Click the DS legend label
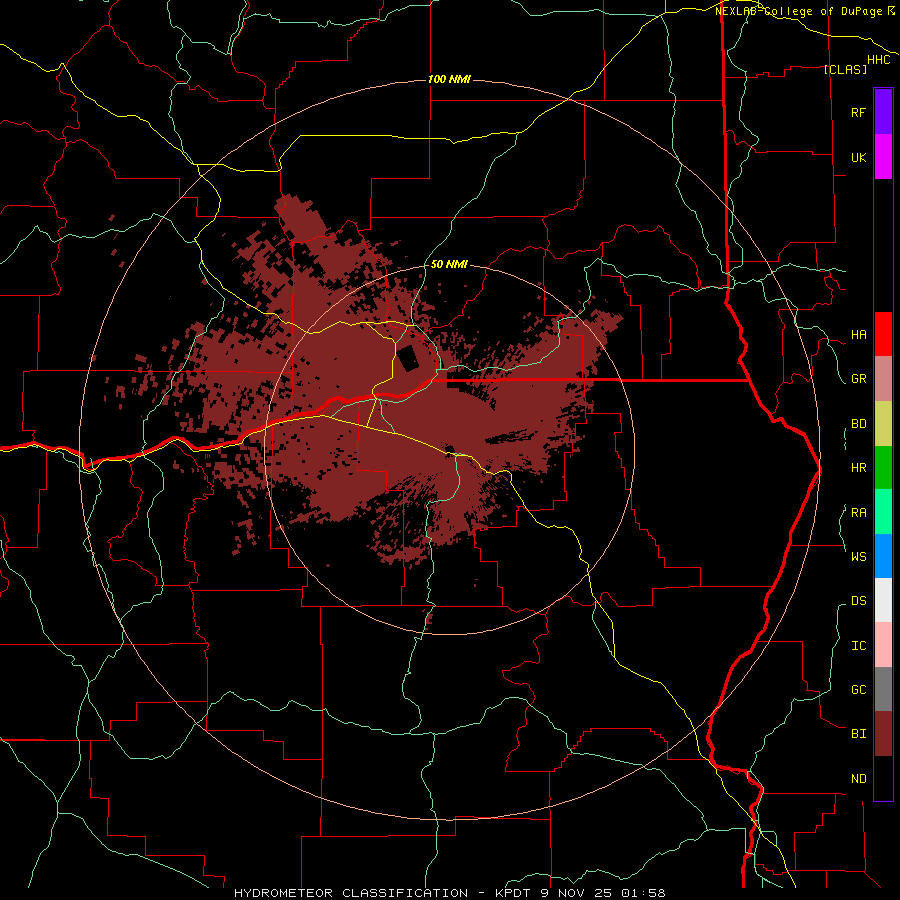Image resolution: width=900 pixels, height=900 pixels. point(858,601)
